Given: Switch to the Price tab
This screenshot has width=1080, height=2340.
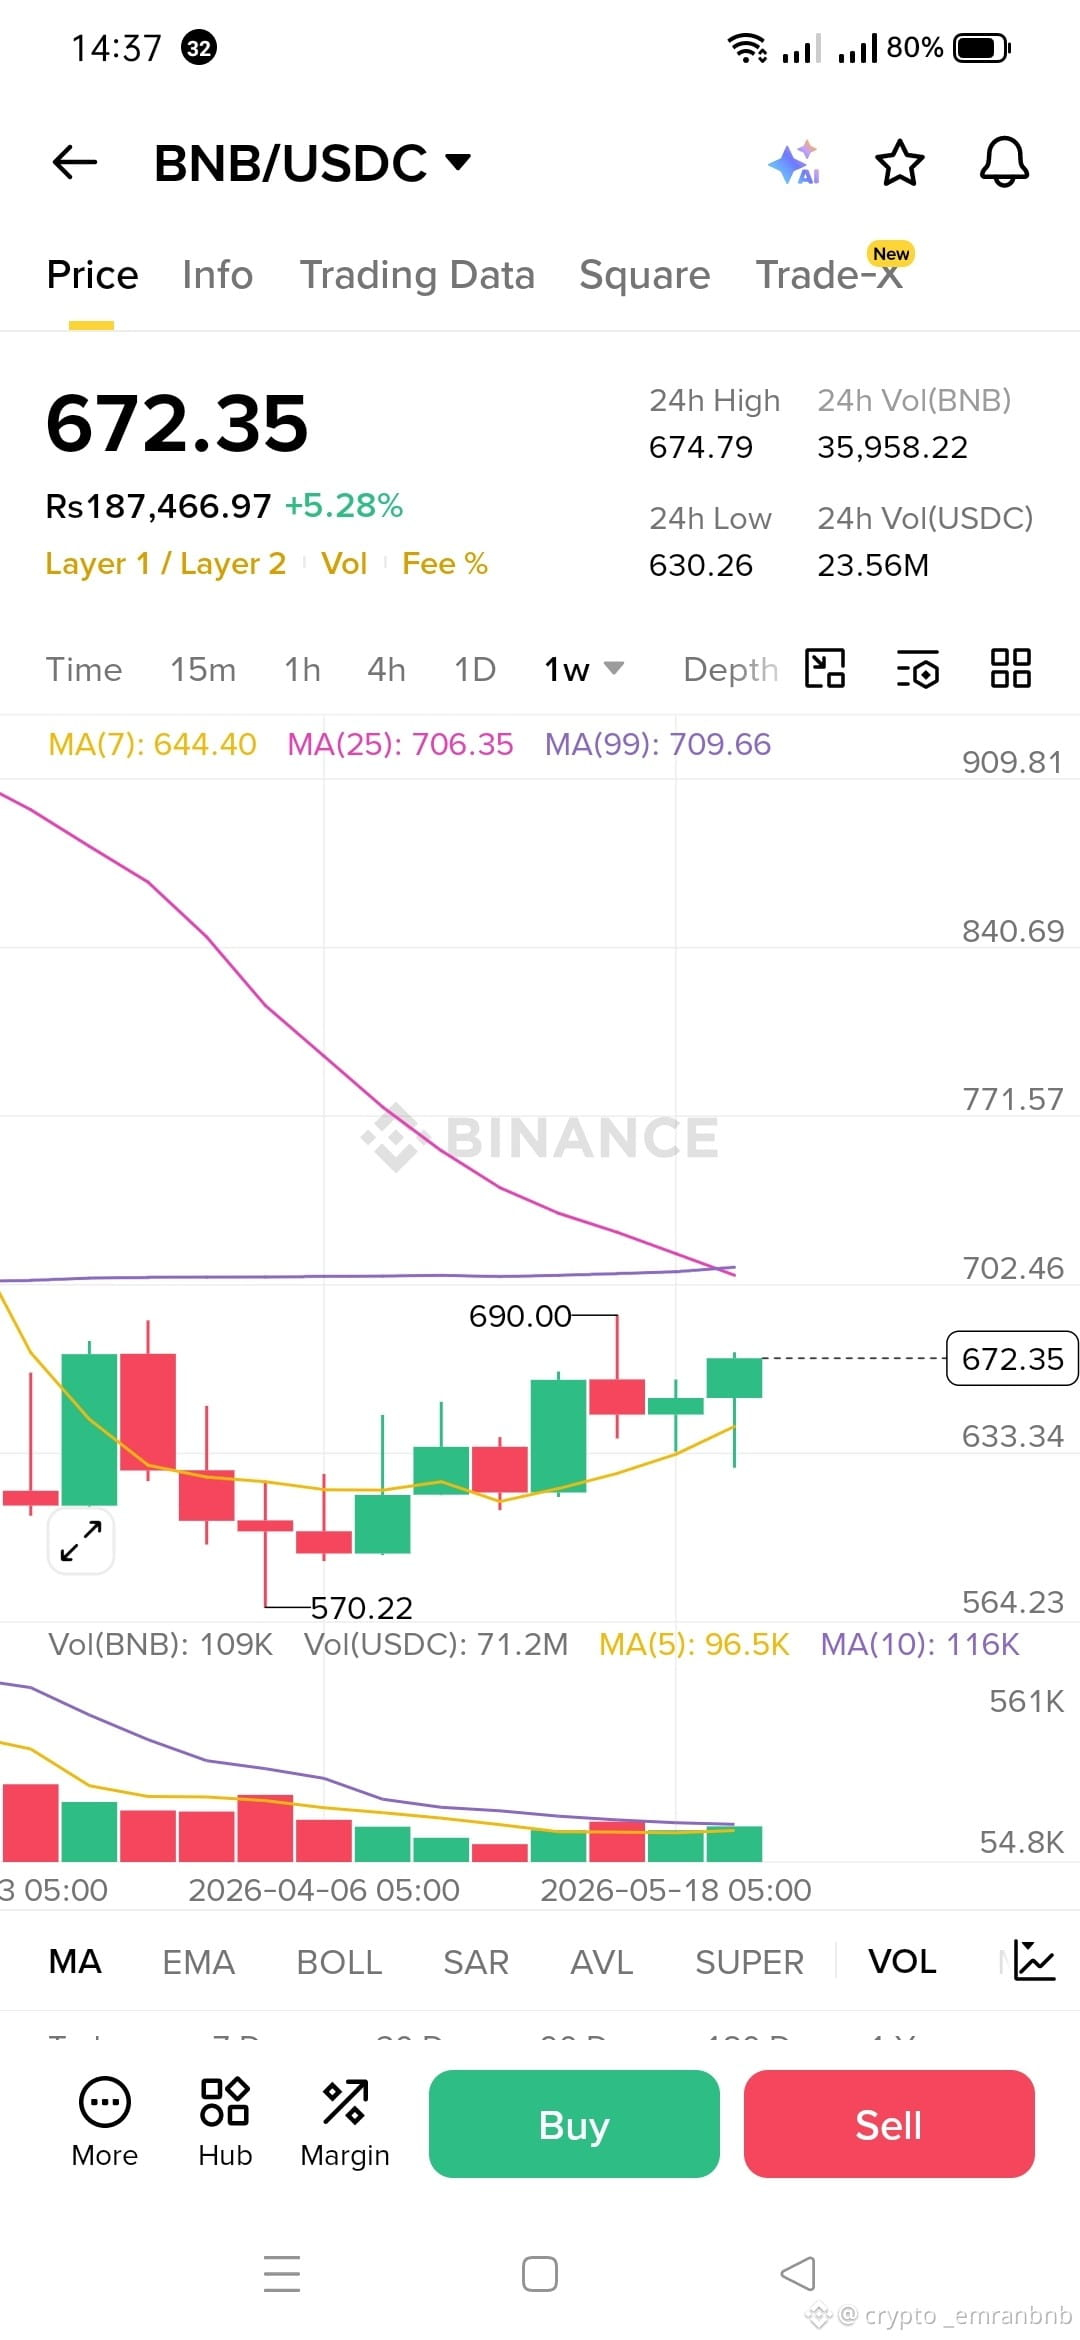Looking at the screenshot, I should [92, 275].
